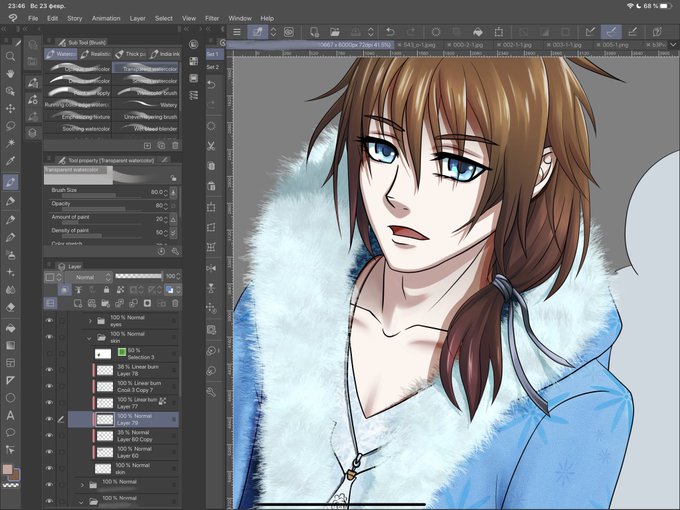Click the Cut scissors icon in command bar
Screen dimensions: 680x510
click(x=211, y=146)
